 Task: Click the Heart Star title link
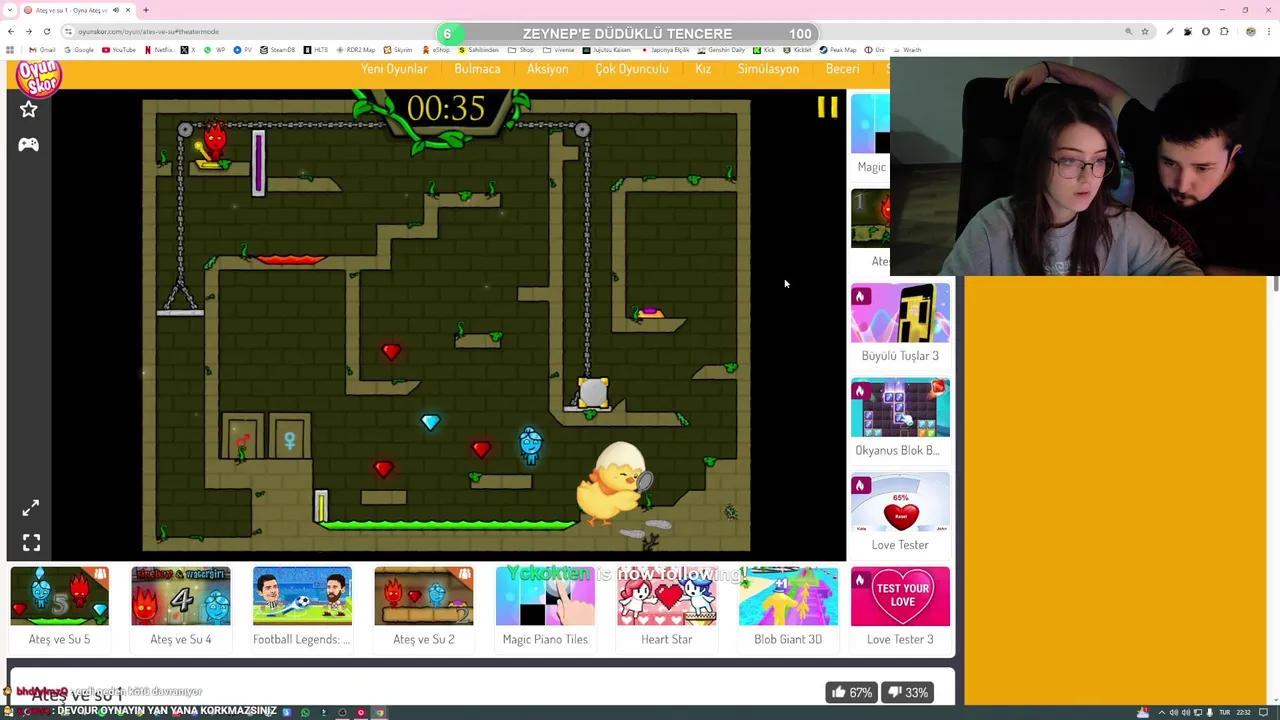tap(667, 640)
